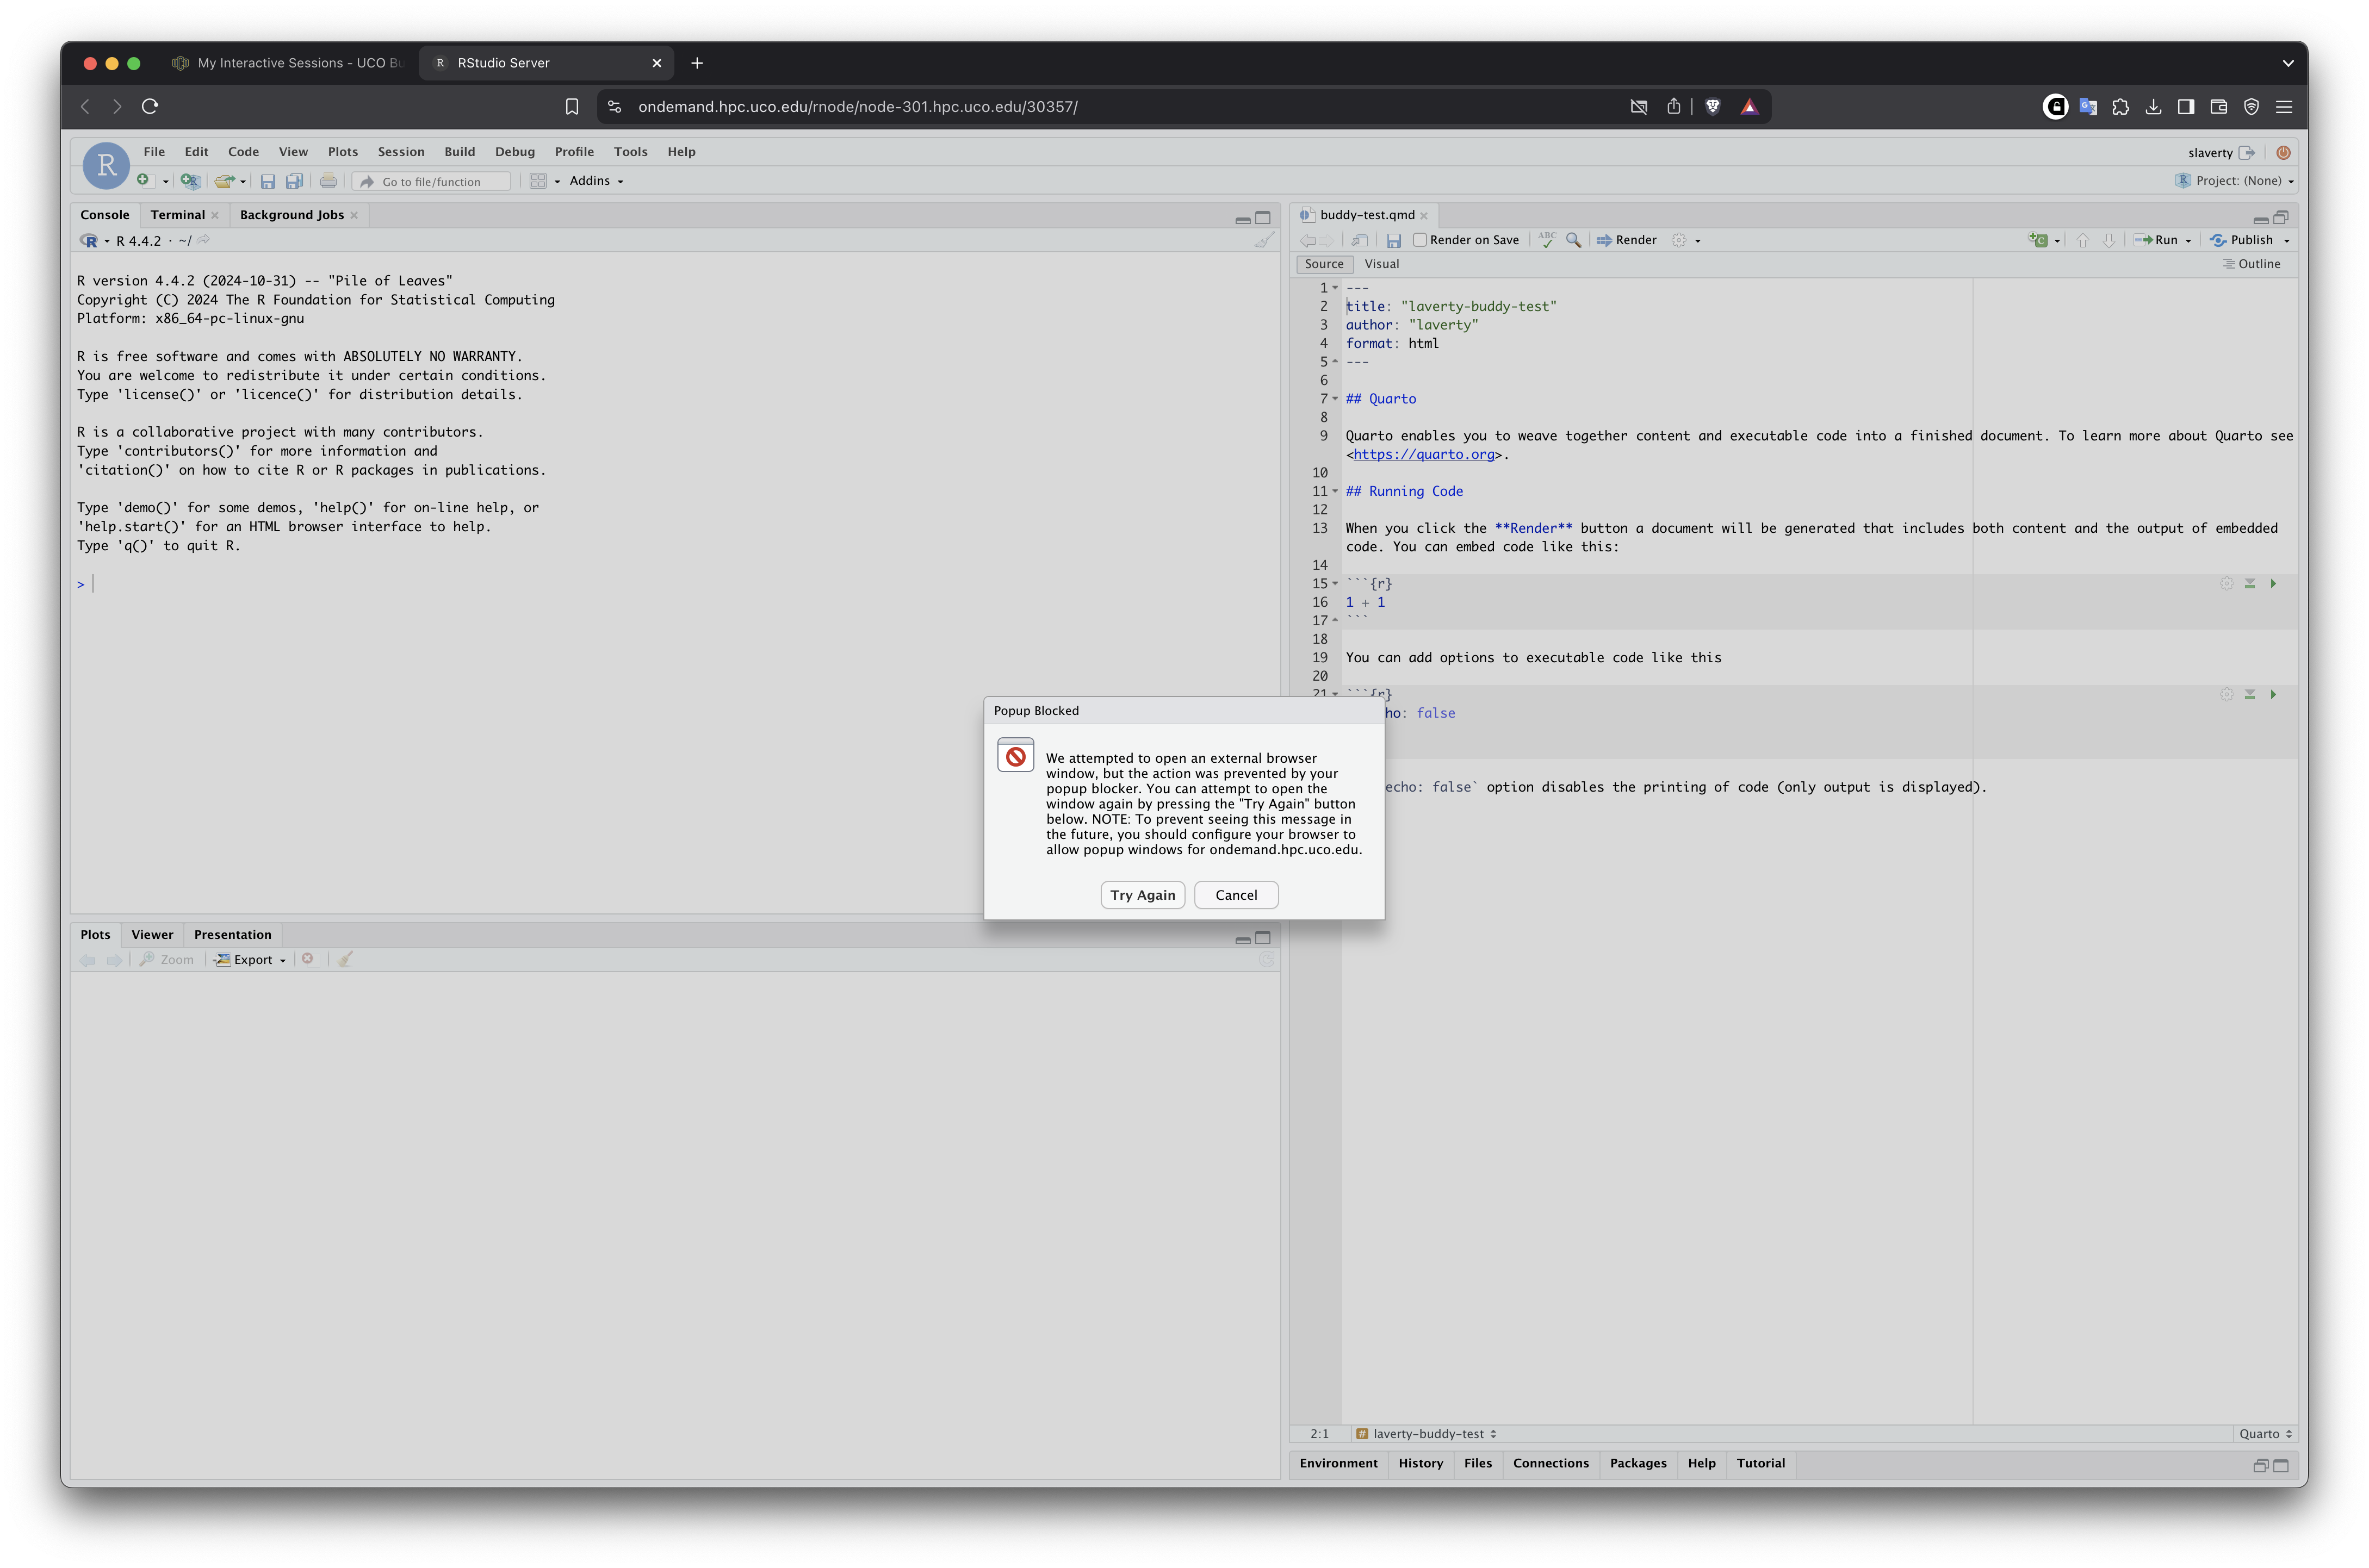Click Try Again in the Popup Blocked dialog
Screen dimensions: 2369x1568
(x=1142, y=895)
